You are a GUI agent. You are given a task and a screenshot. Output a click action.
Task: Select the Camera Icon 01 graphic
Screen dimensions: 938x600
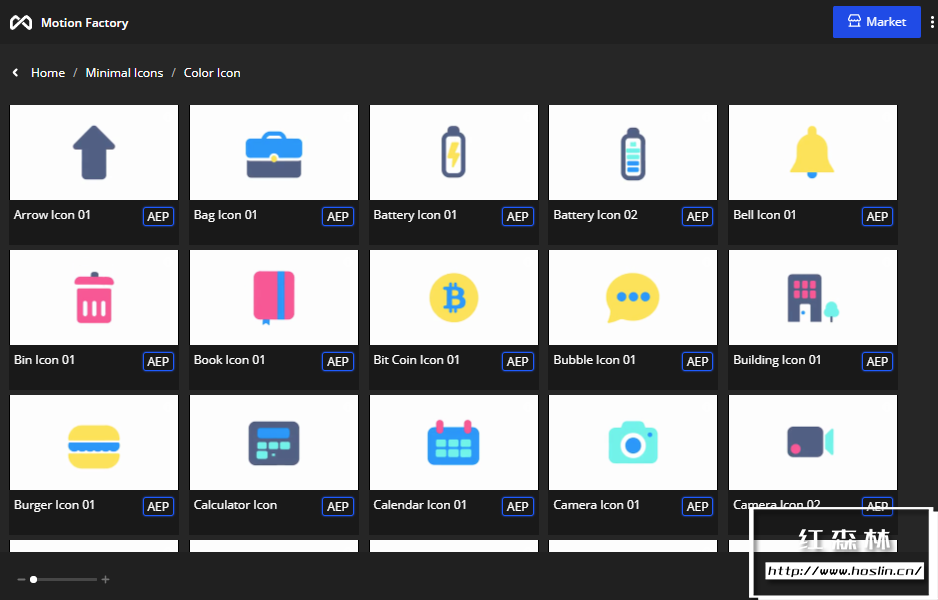633,443
